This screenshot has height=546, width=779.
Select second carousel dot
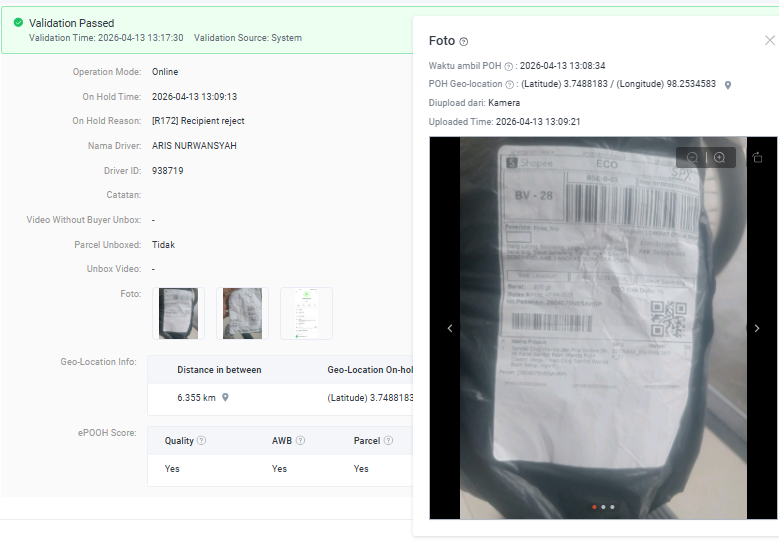tap(603, 507)
